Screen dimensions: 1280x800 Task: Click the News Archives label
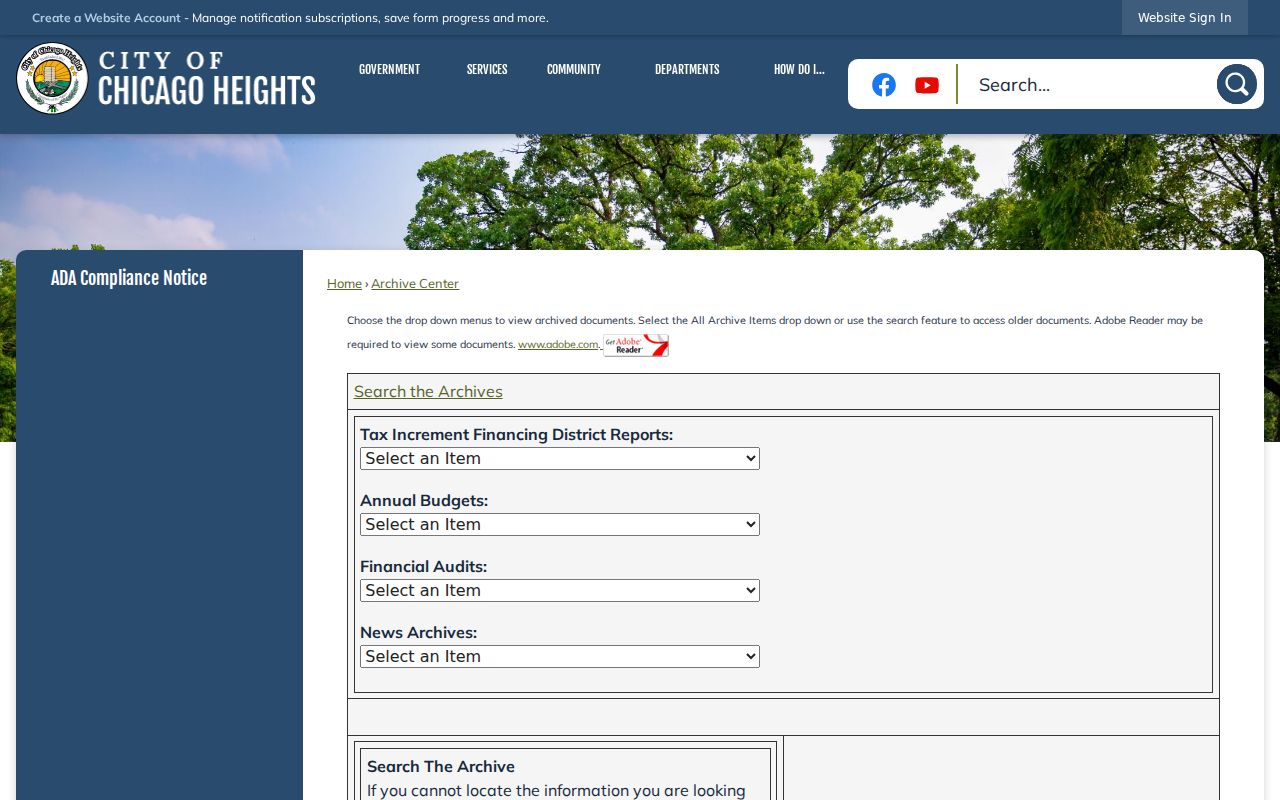click(419, 633)
